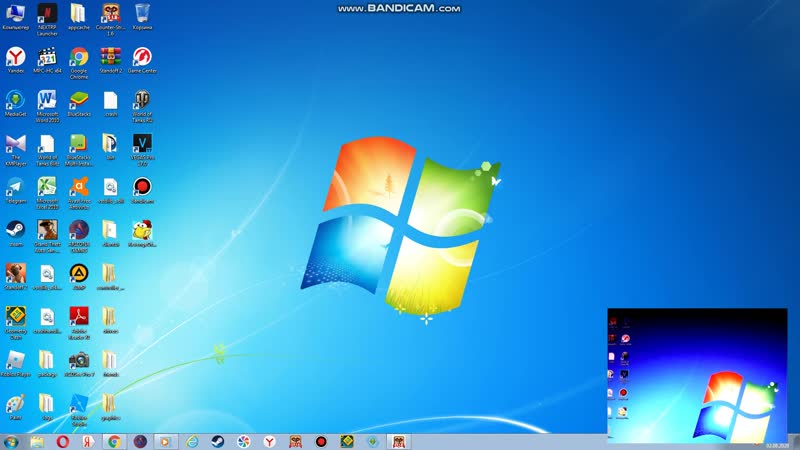The height and width of the screenshot is (450, 800).
Task: Select Avast Free Antivirus desktop shortcut
Action: (x=79, y=193)
